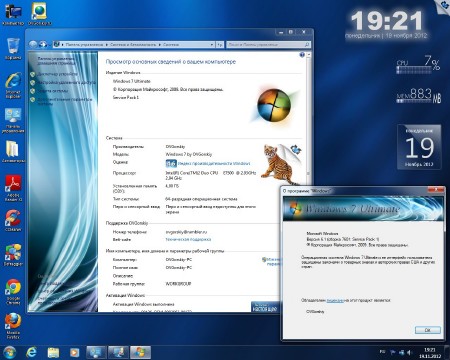
Task: Open Дополнительные параметры системы link
Action: [x=64, y=101]
